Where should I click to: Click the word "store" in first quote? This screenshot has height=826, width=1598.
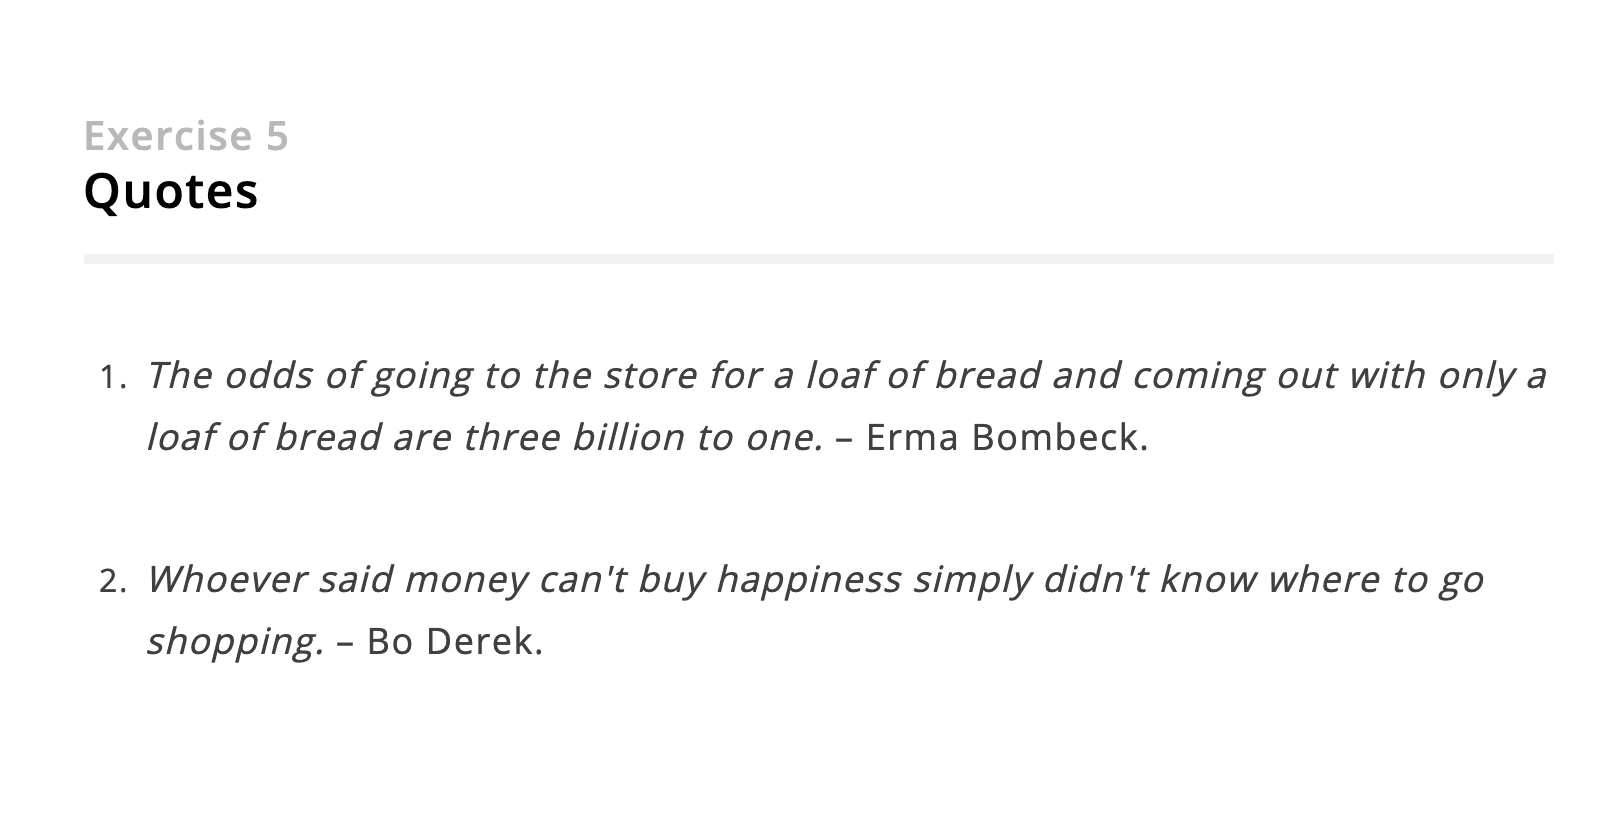coord(650,376)
